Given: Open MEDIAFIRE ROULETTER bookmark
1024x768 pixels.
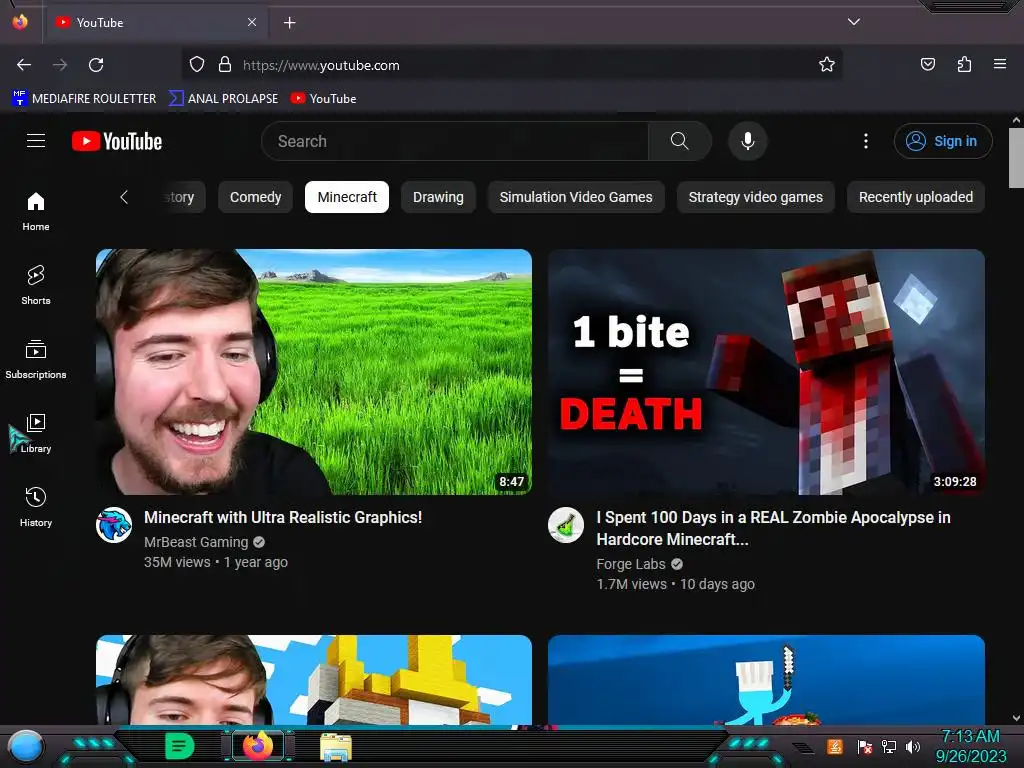Looking at the screenshot, I should 84,99.
